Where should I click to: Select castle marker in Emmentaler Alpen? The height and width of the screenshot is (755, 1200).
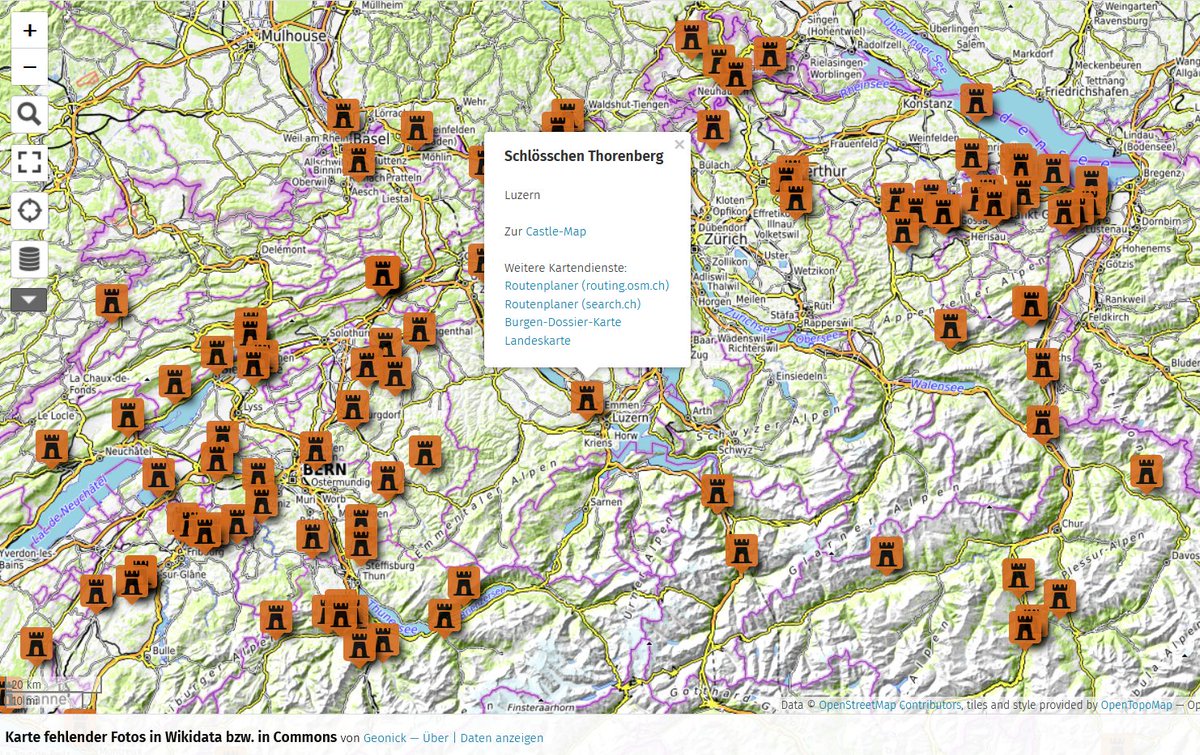[x=425, y=452]
